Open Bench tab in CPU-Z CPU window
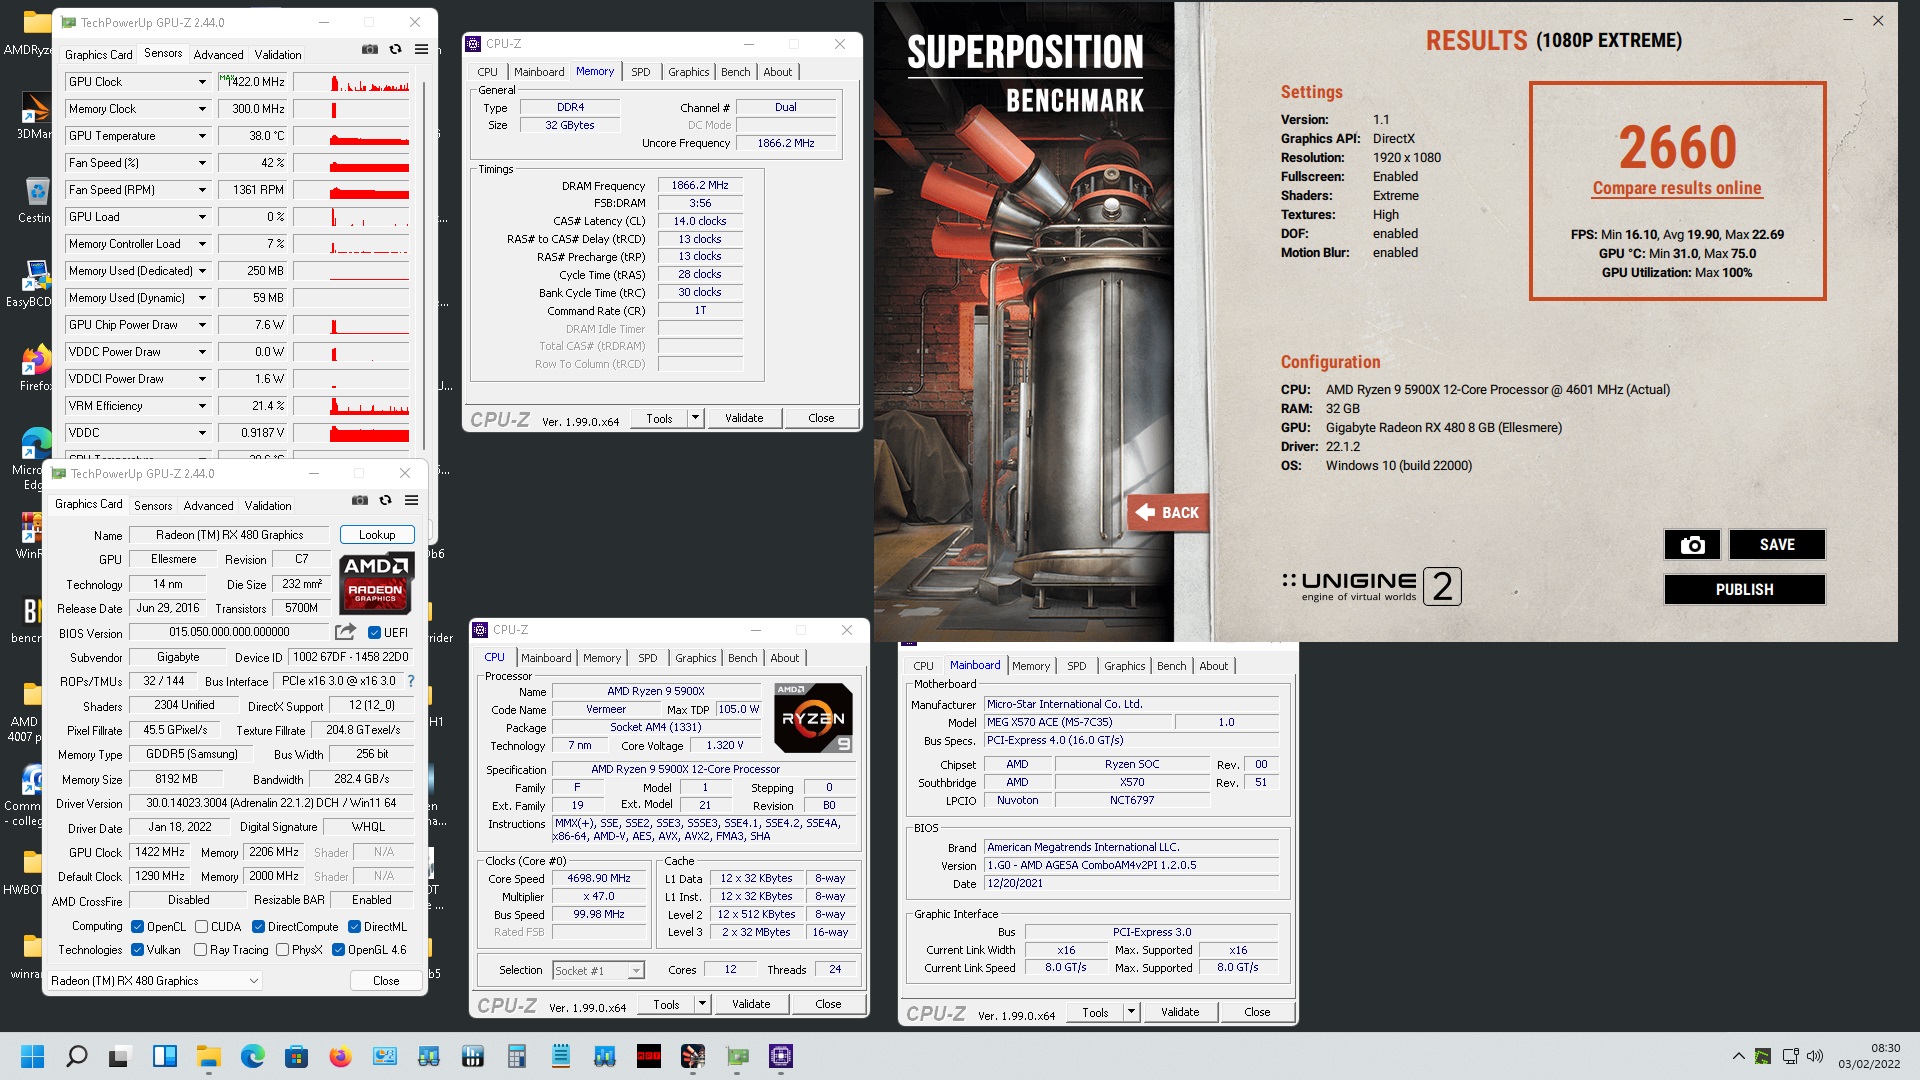1920x1080 pixels. click(743, 658)
